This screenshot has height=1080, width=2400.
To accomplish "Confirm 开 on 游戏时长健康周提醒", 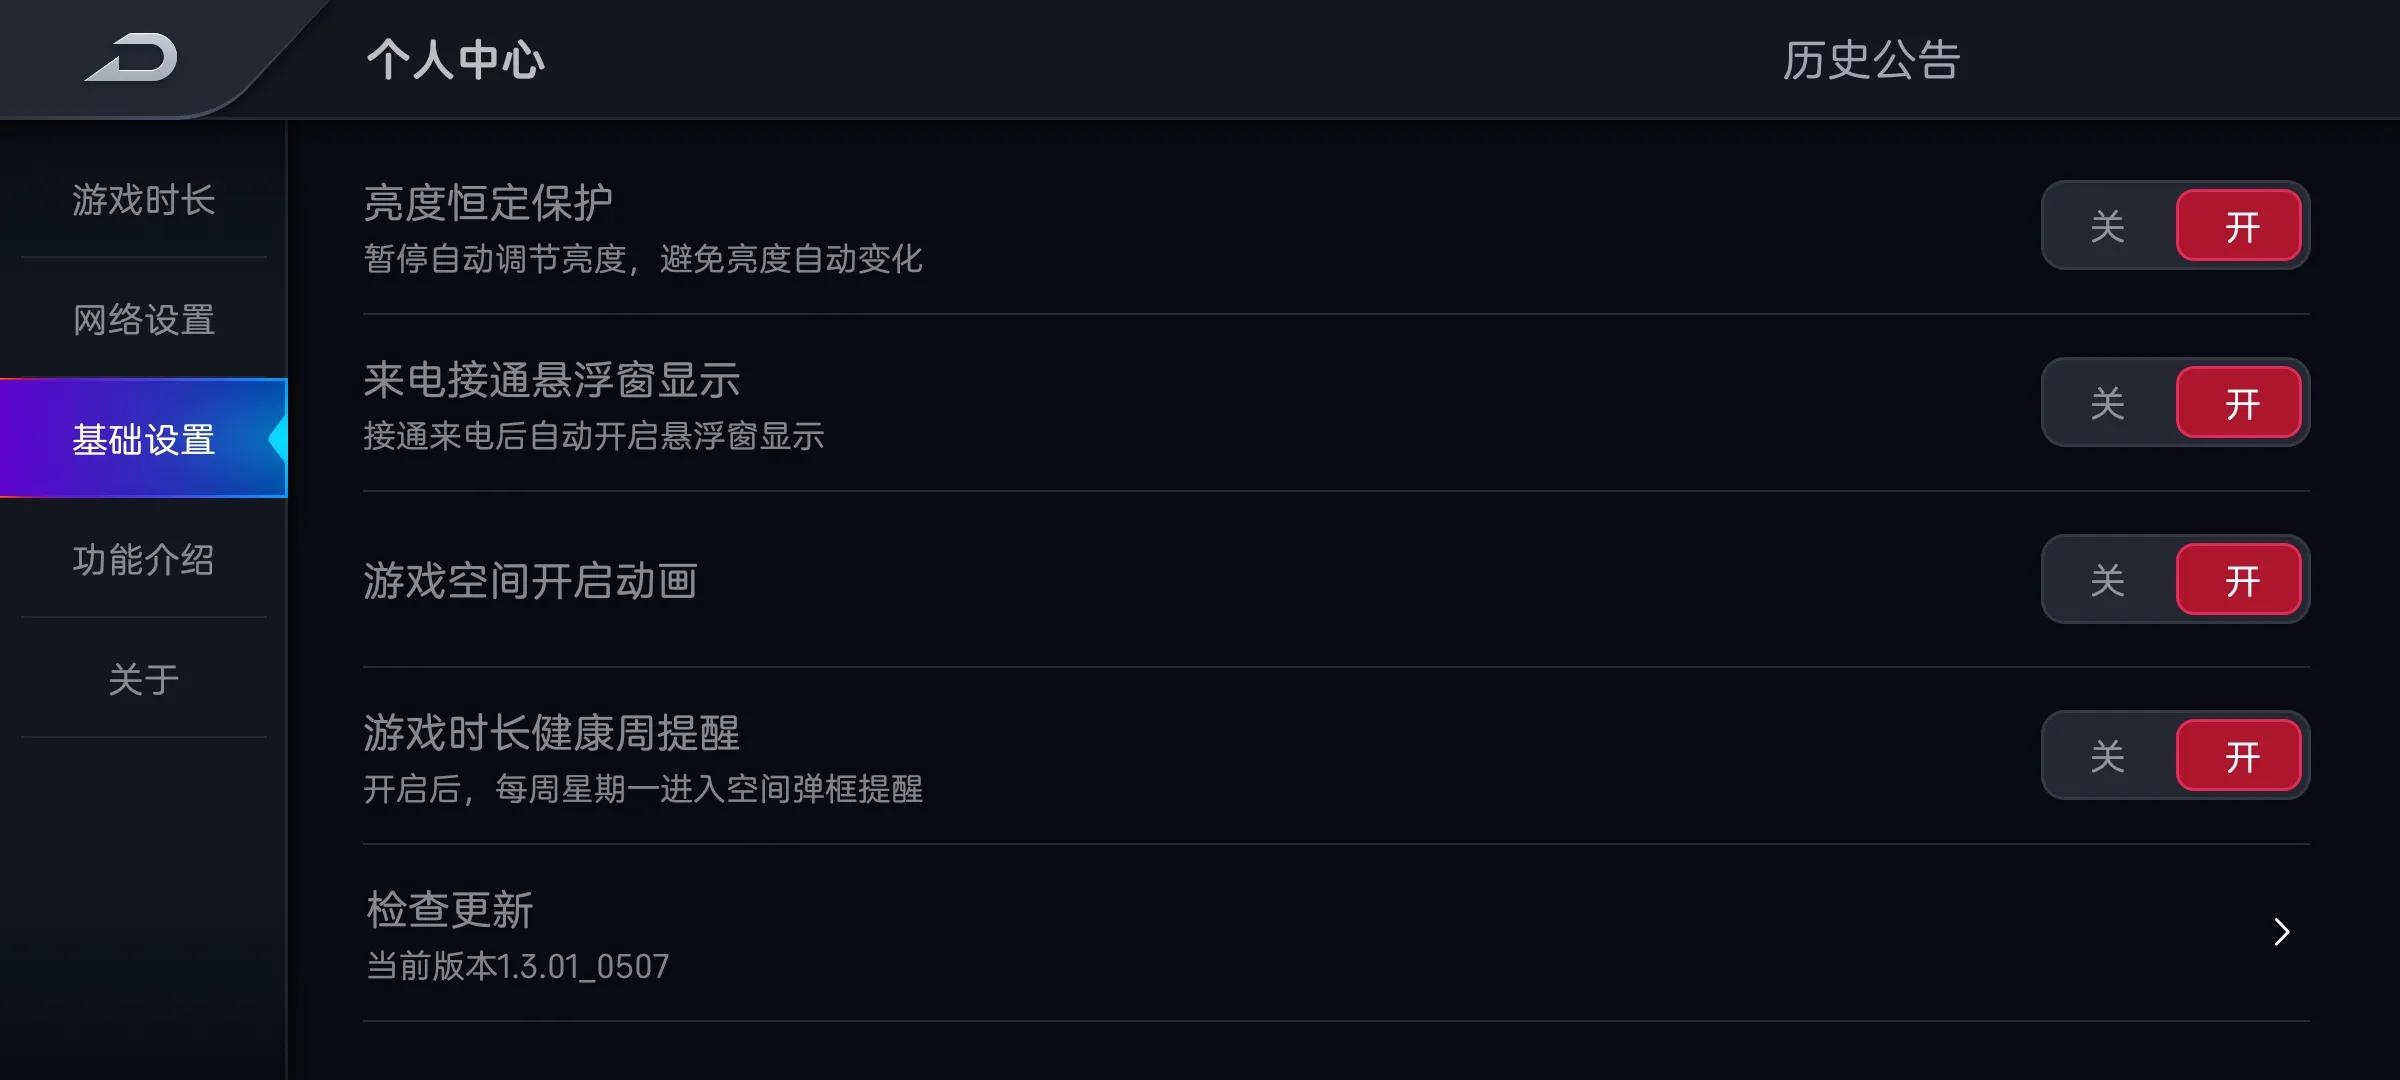I will click(2243, 755).
